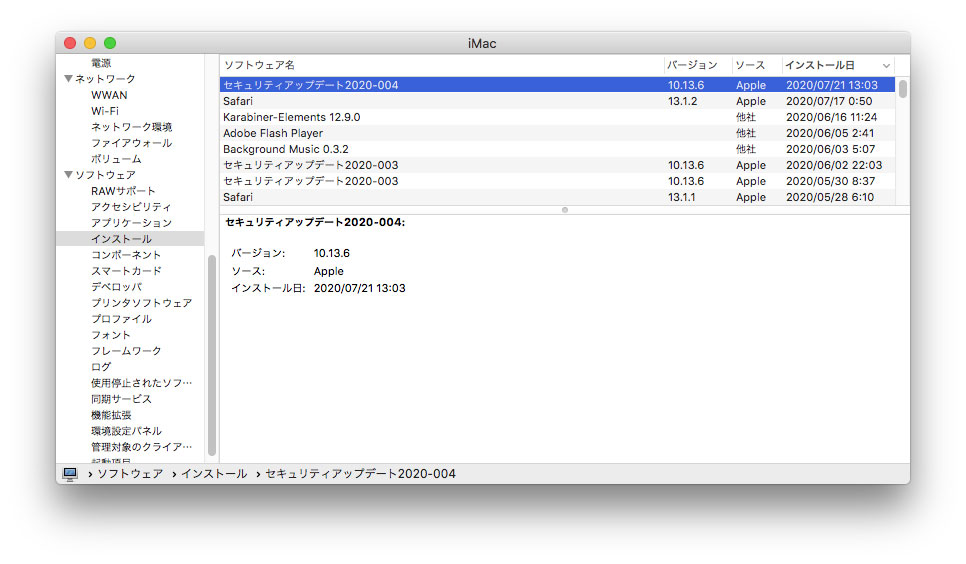This screenshot has height=564, width=966.
Task: Click the sidebar vertical scrollbar thumb
Action: 212,355
